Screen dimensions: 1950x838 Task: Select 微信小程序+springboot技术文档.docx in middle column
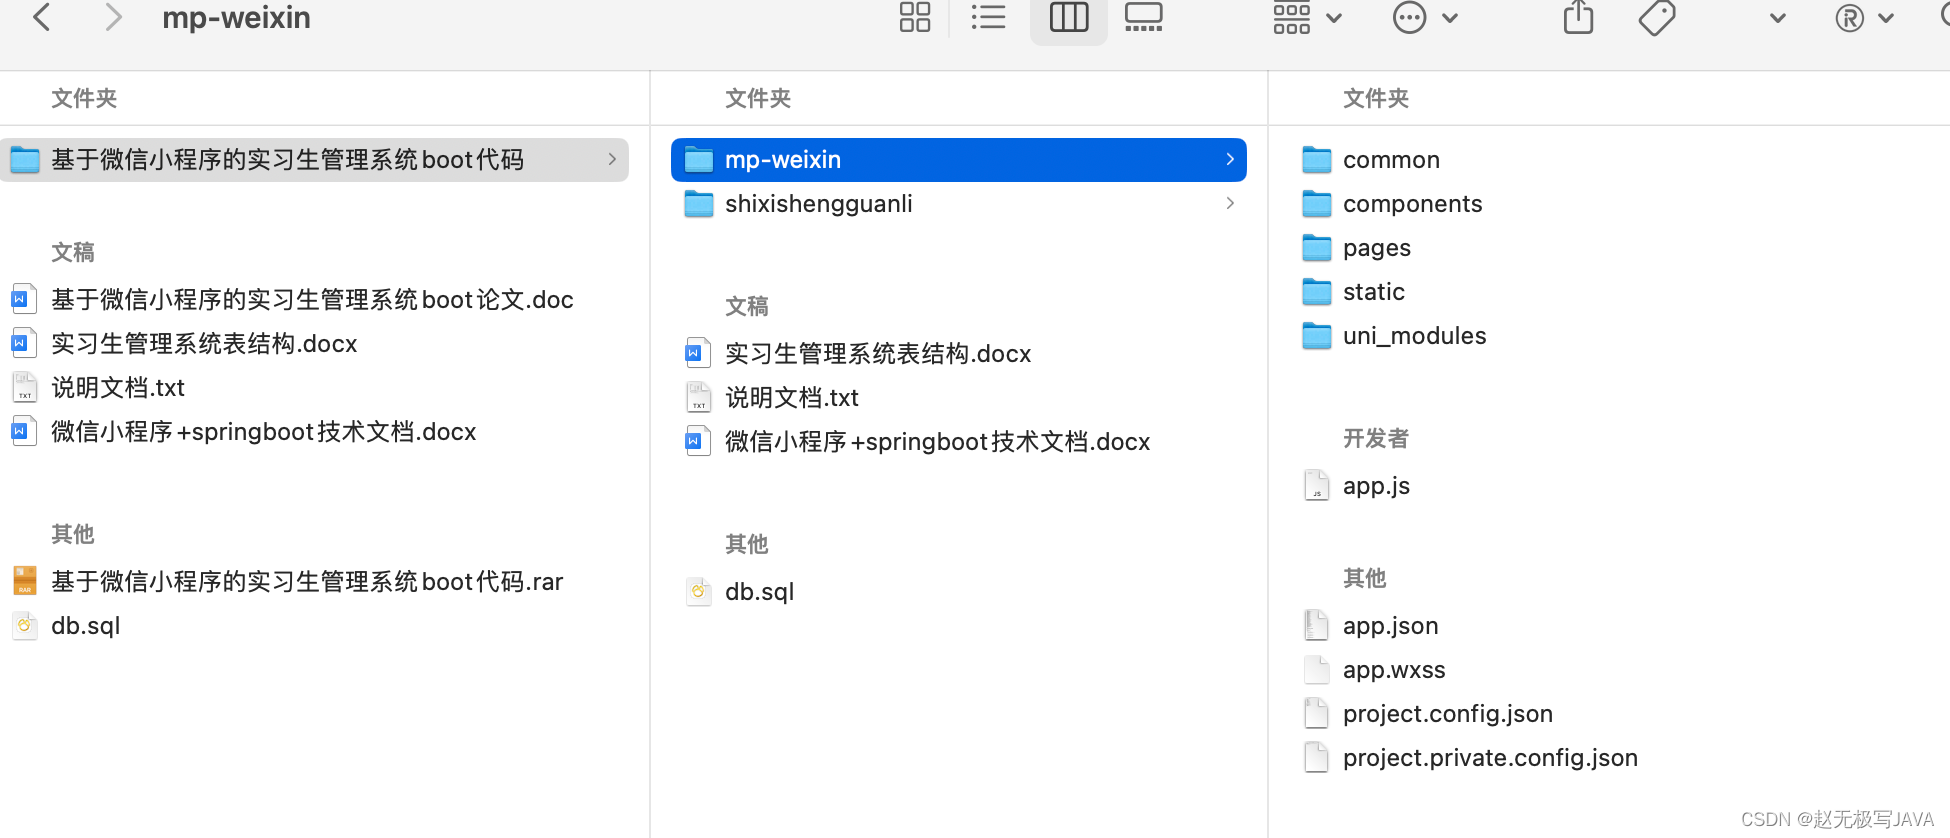coord(937,442)
